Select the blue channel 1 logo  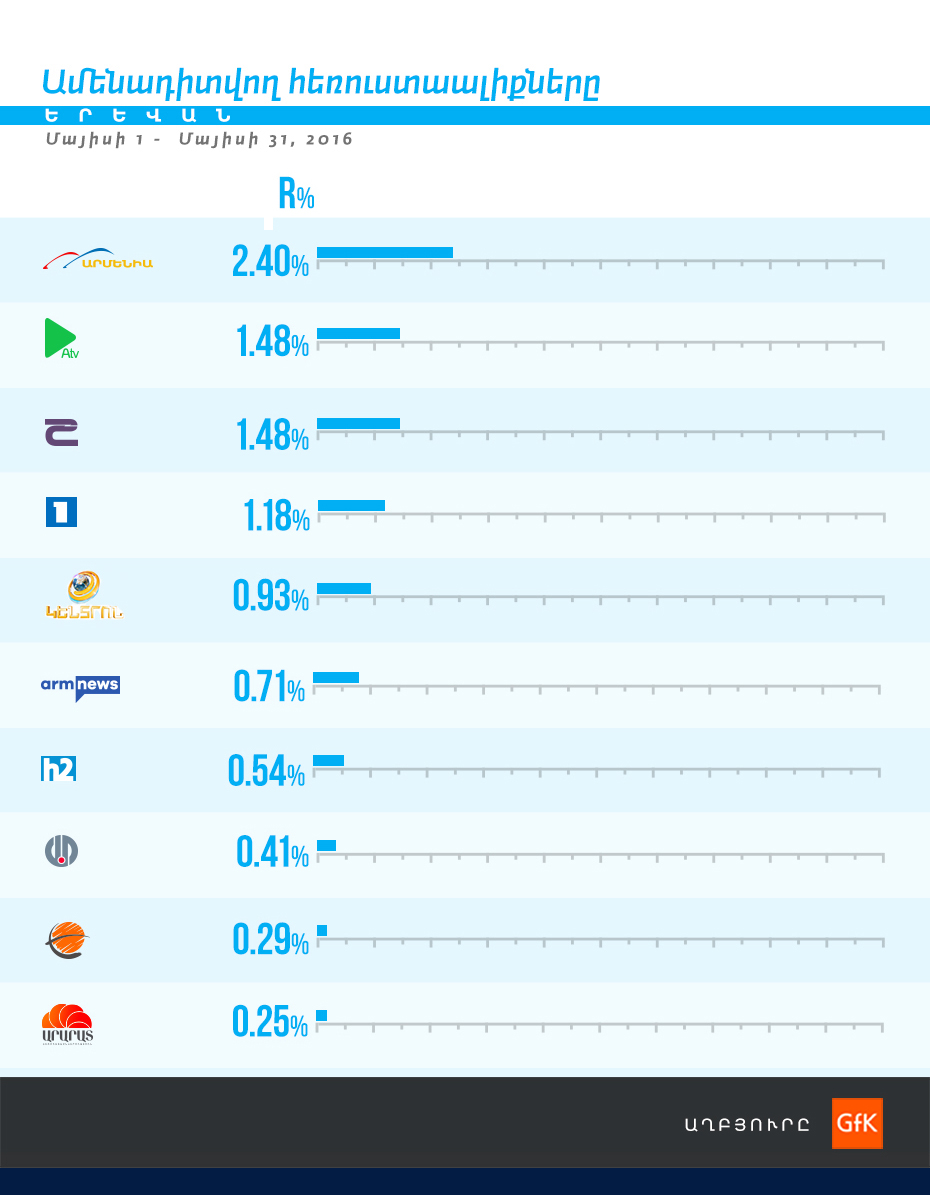pyautogui.click(x=61, y=512)
